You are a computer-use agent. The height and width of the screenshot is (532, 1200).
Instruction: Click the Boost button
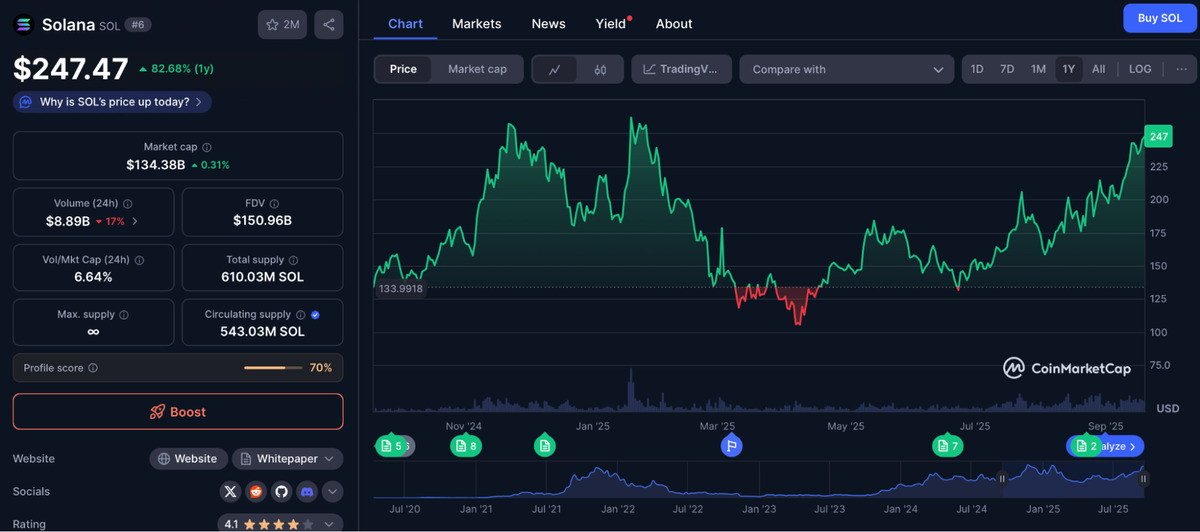pyautogui.click(x=178, y=412)
